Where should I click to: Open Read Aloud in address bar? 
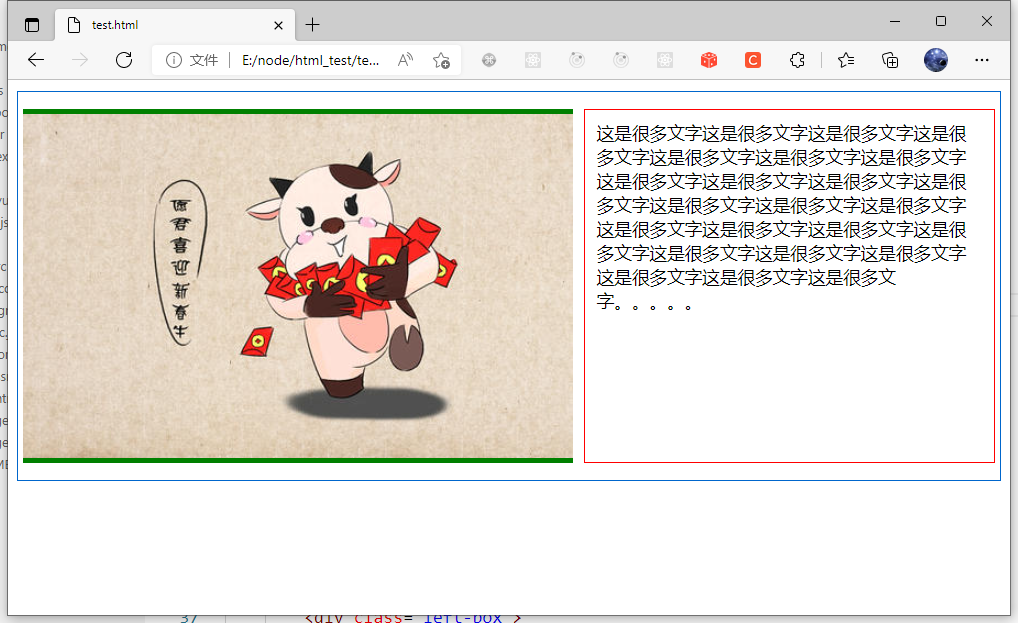coord(405,60)
